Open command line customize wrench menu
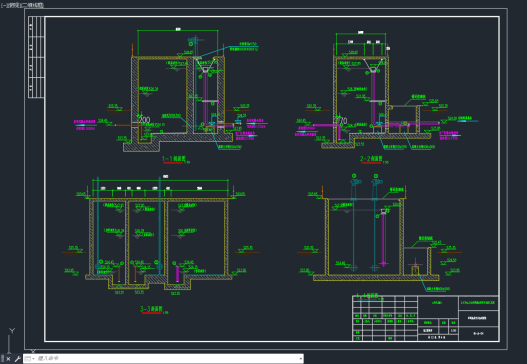Viewport: 527px width, 364px height. [17, 359]
